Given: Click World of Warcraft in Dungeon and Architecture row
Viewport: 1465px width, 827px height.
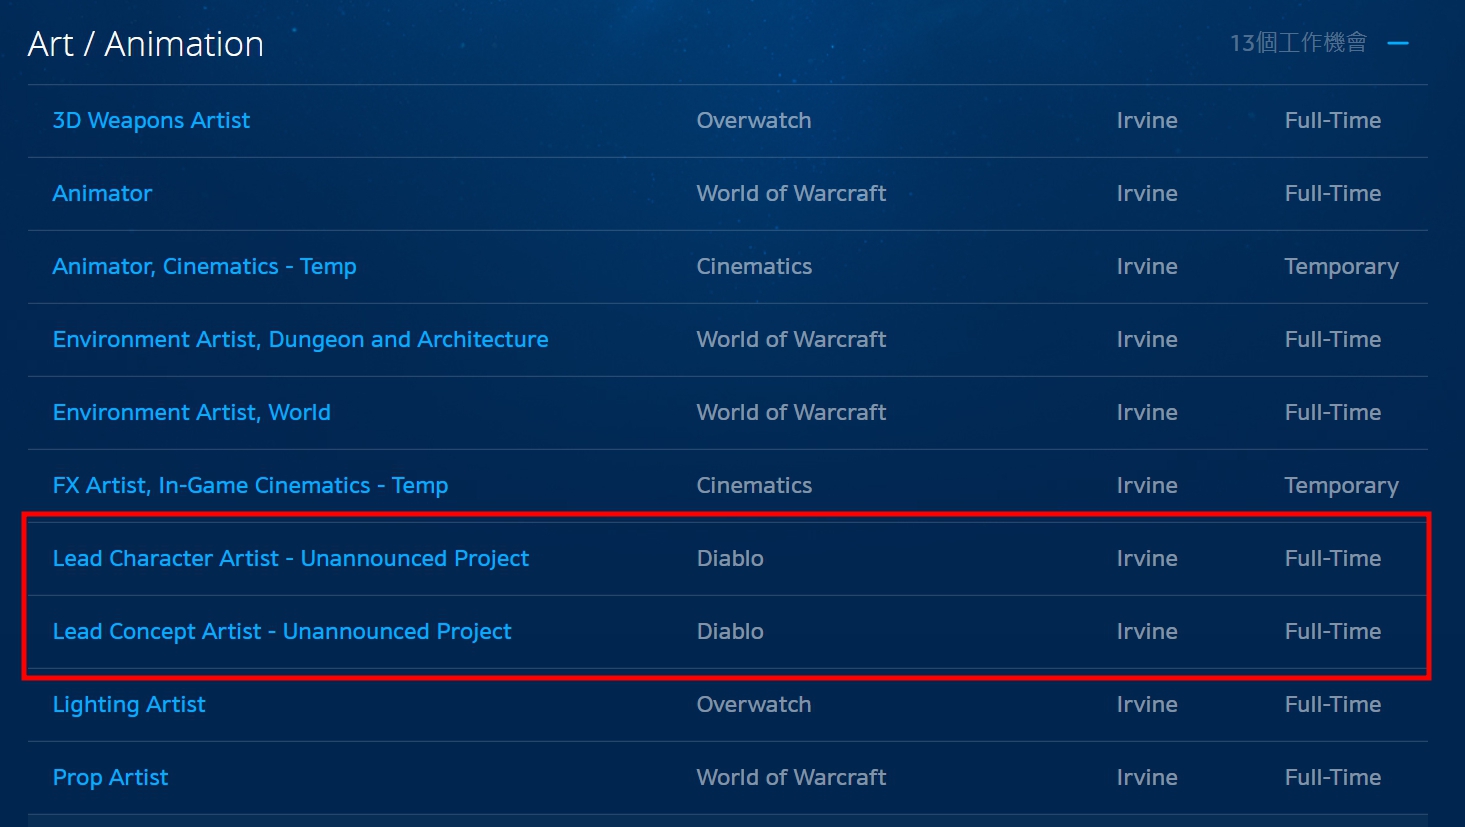Looking at the screenshot, I should 791,339.
